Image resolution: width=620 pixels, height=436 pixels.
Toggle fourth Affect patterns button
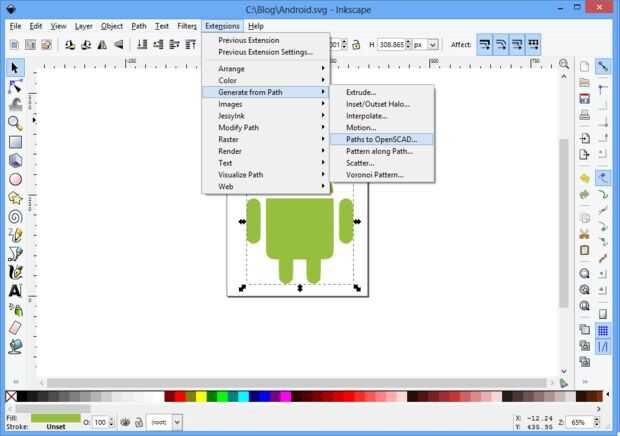pos(533,44)
